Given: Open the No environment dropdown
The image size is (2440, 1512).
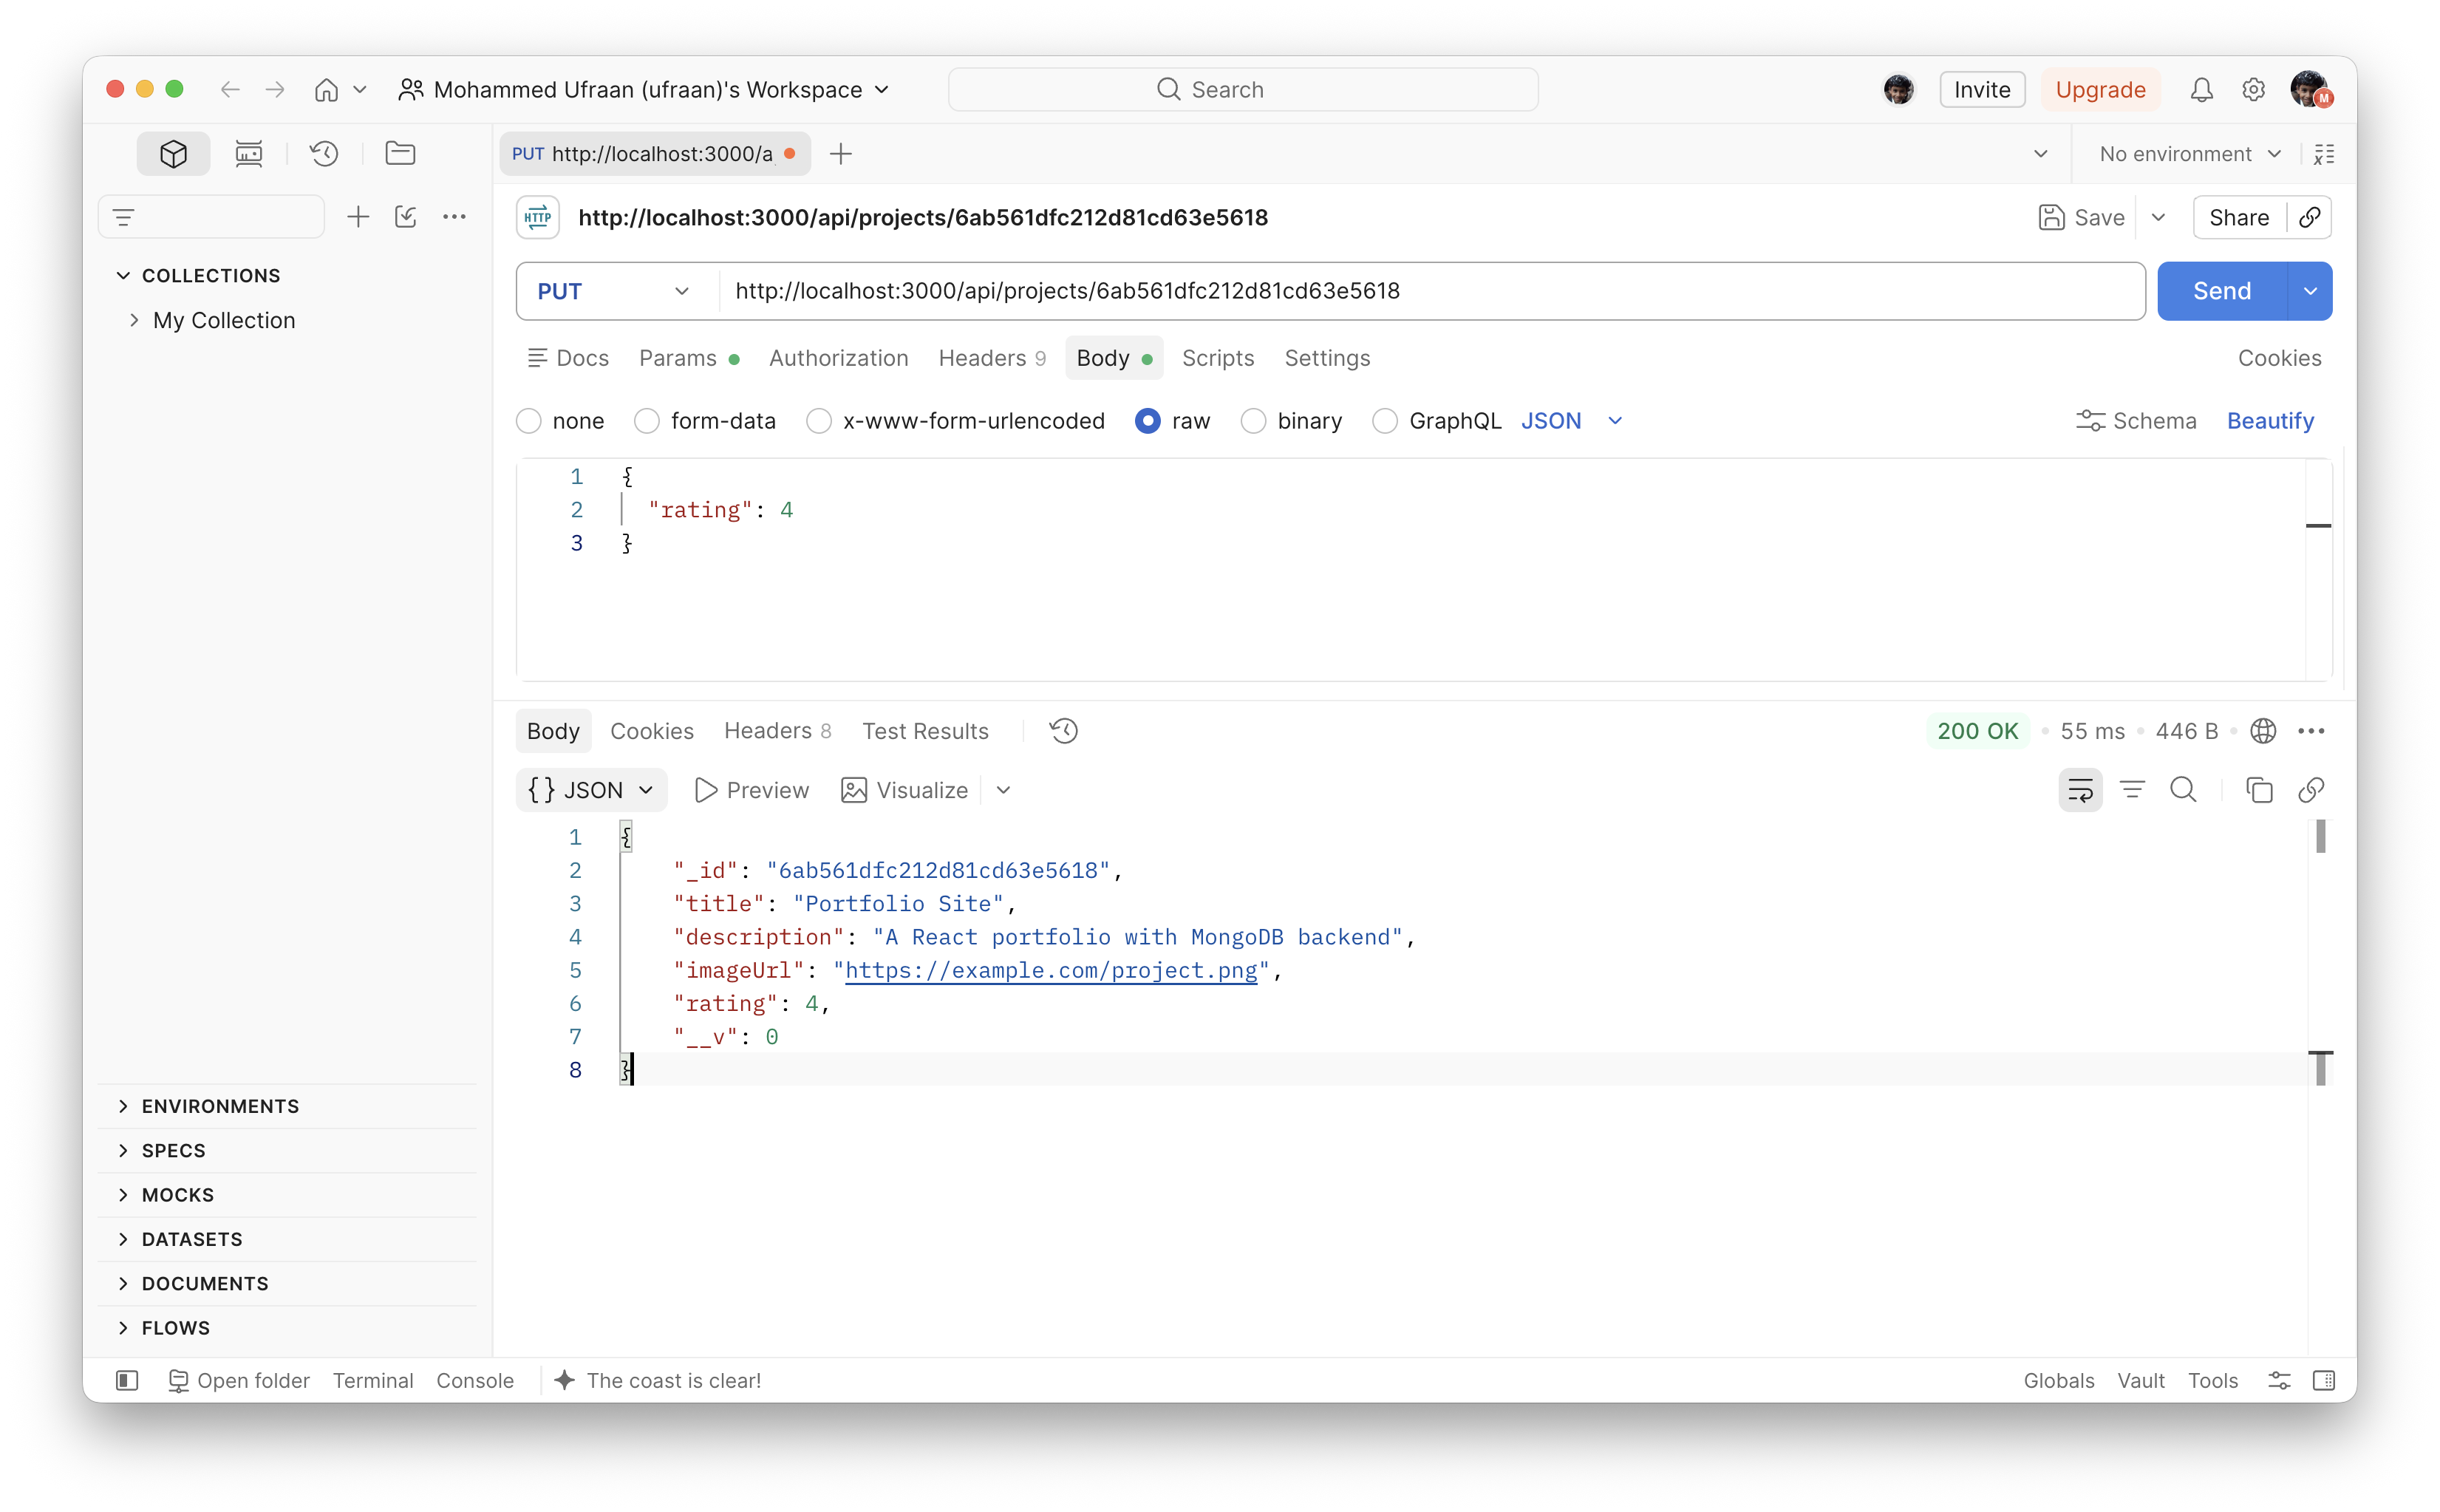Looking at the screenshot, I should pyautogui.click(x=2190, y=153).
